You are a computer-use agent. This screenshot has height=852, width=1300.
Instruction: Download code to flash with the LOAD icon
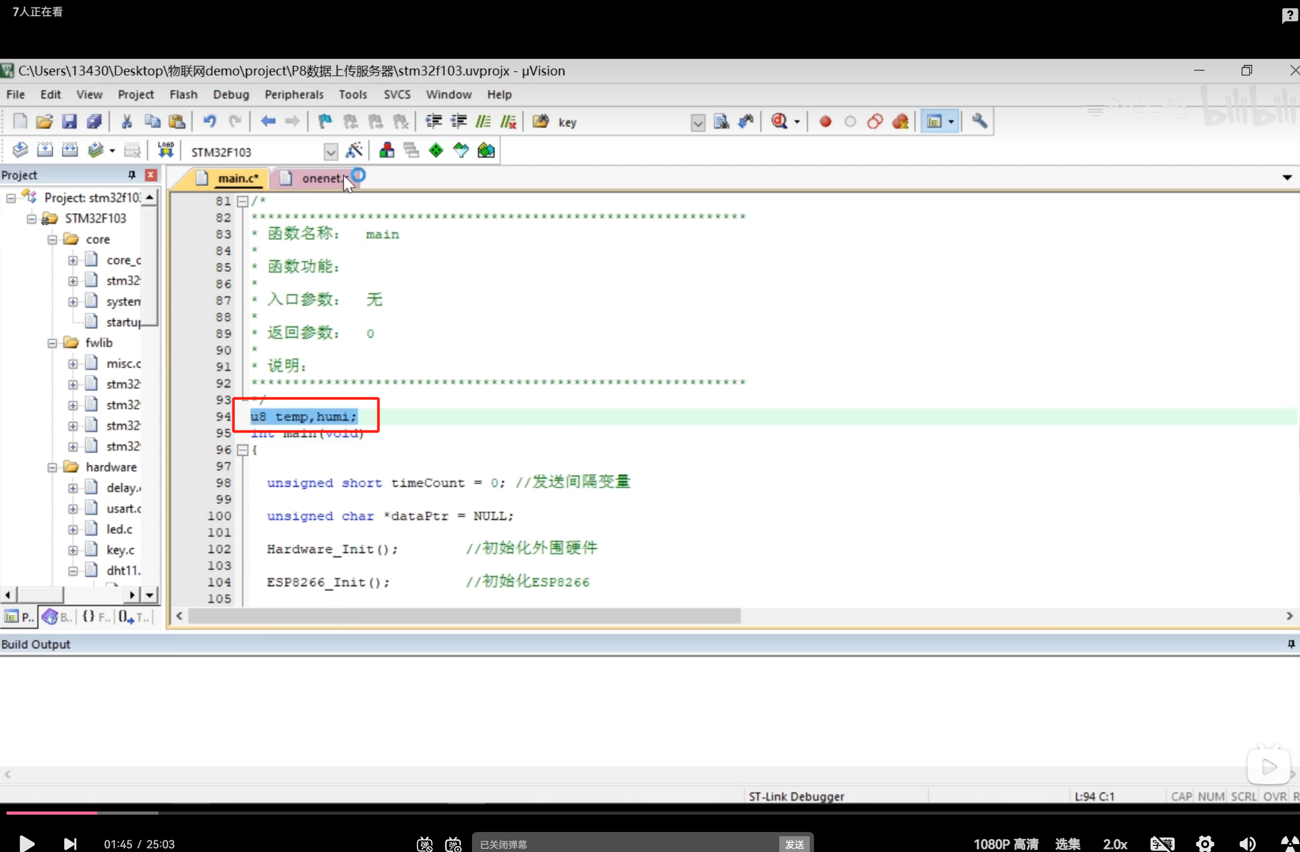166,151
